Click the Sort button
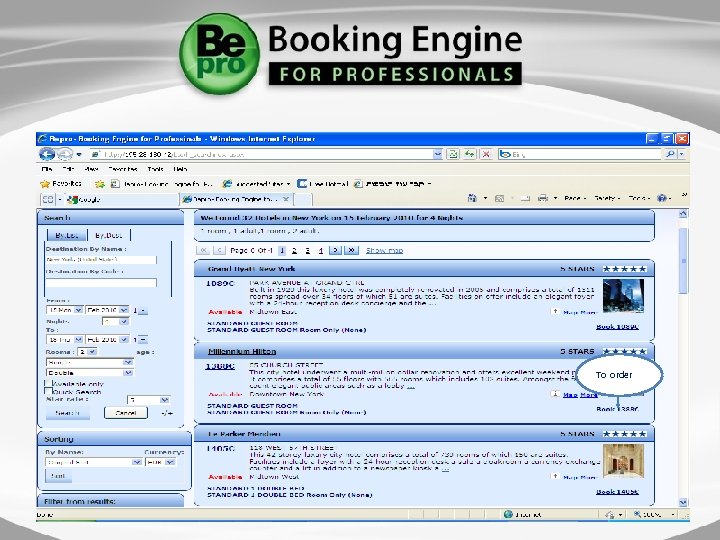Screen dimensions: 720x540 click(58, 476)
